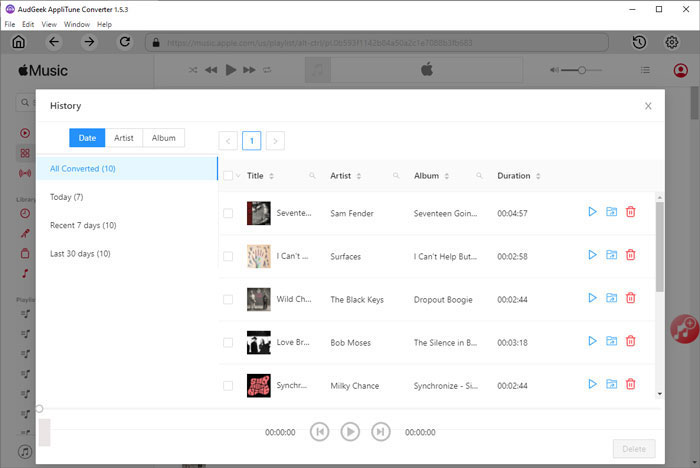Tick checkbox for Milky Chance row
Viewport: 700px width, 468px height.
pyautogui.click(x=228, y=386)
